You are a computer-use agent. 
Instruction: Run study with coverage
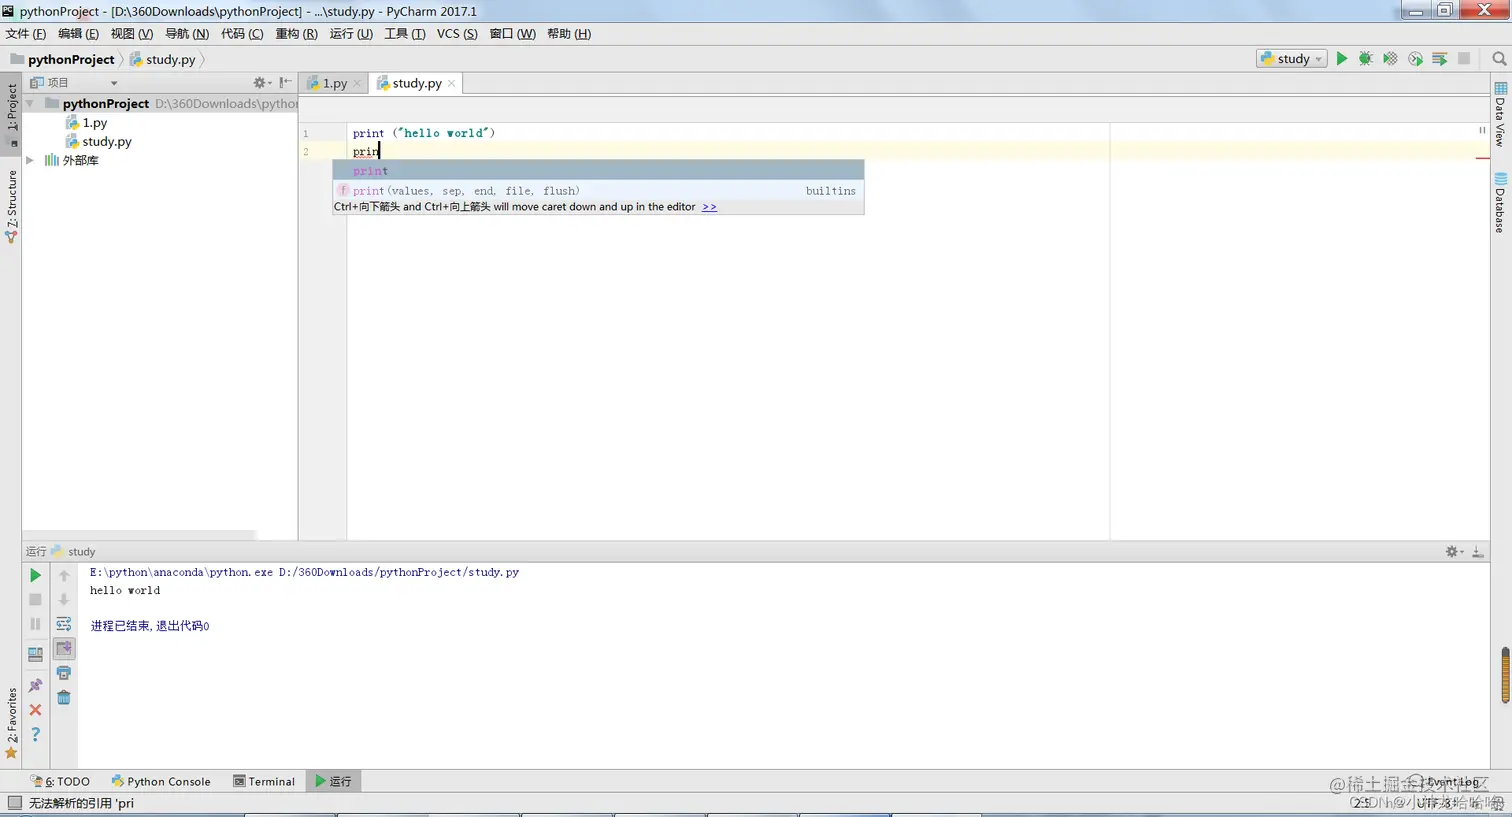1390,59
